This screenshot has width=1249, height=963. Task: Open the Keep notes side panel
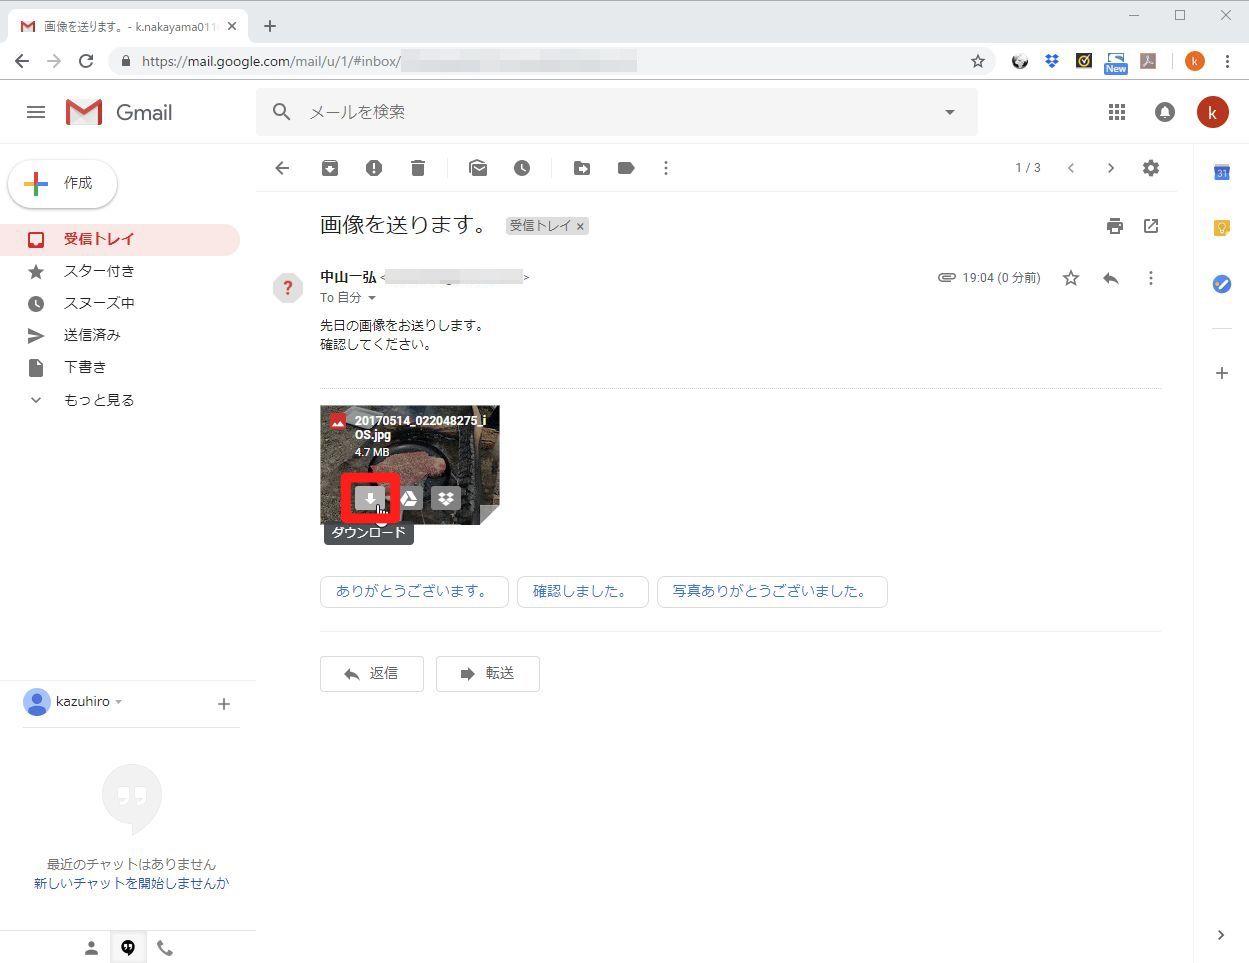point(1222,228)
